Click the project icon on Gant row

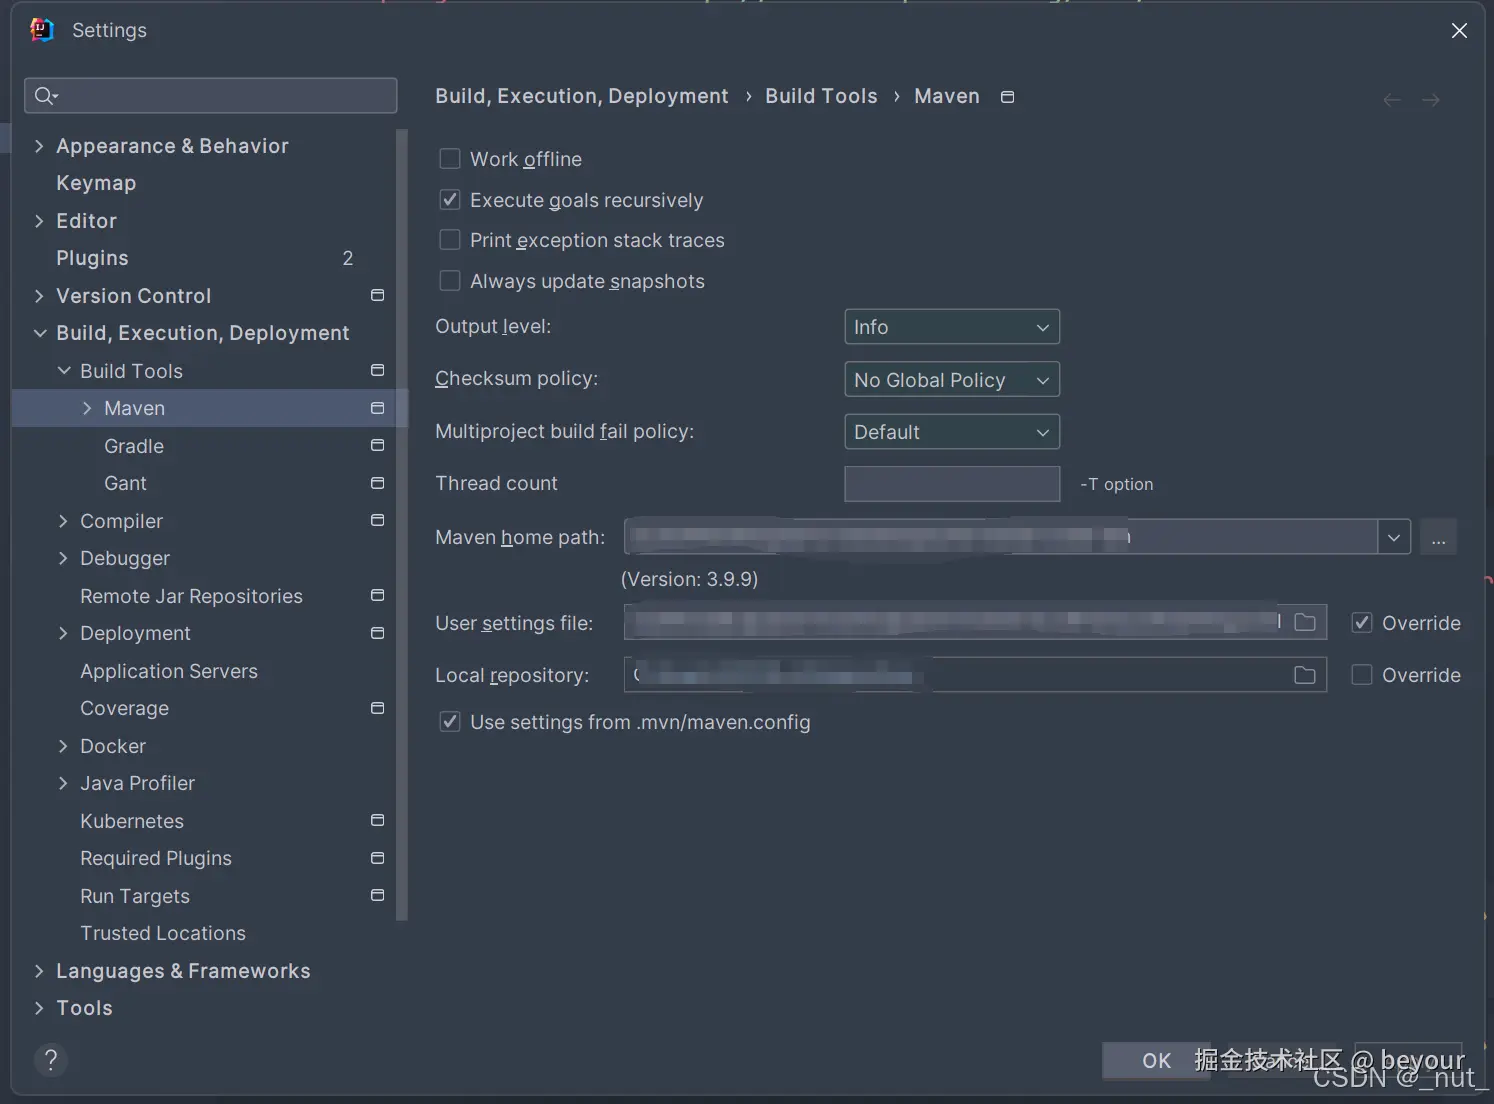click(377, 483)
